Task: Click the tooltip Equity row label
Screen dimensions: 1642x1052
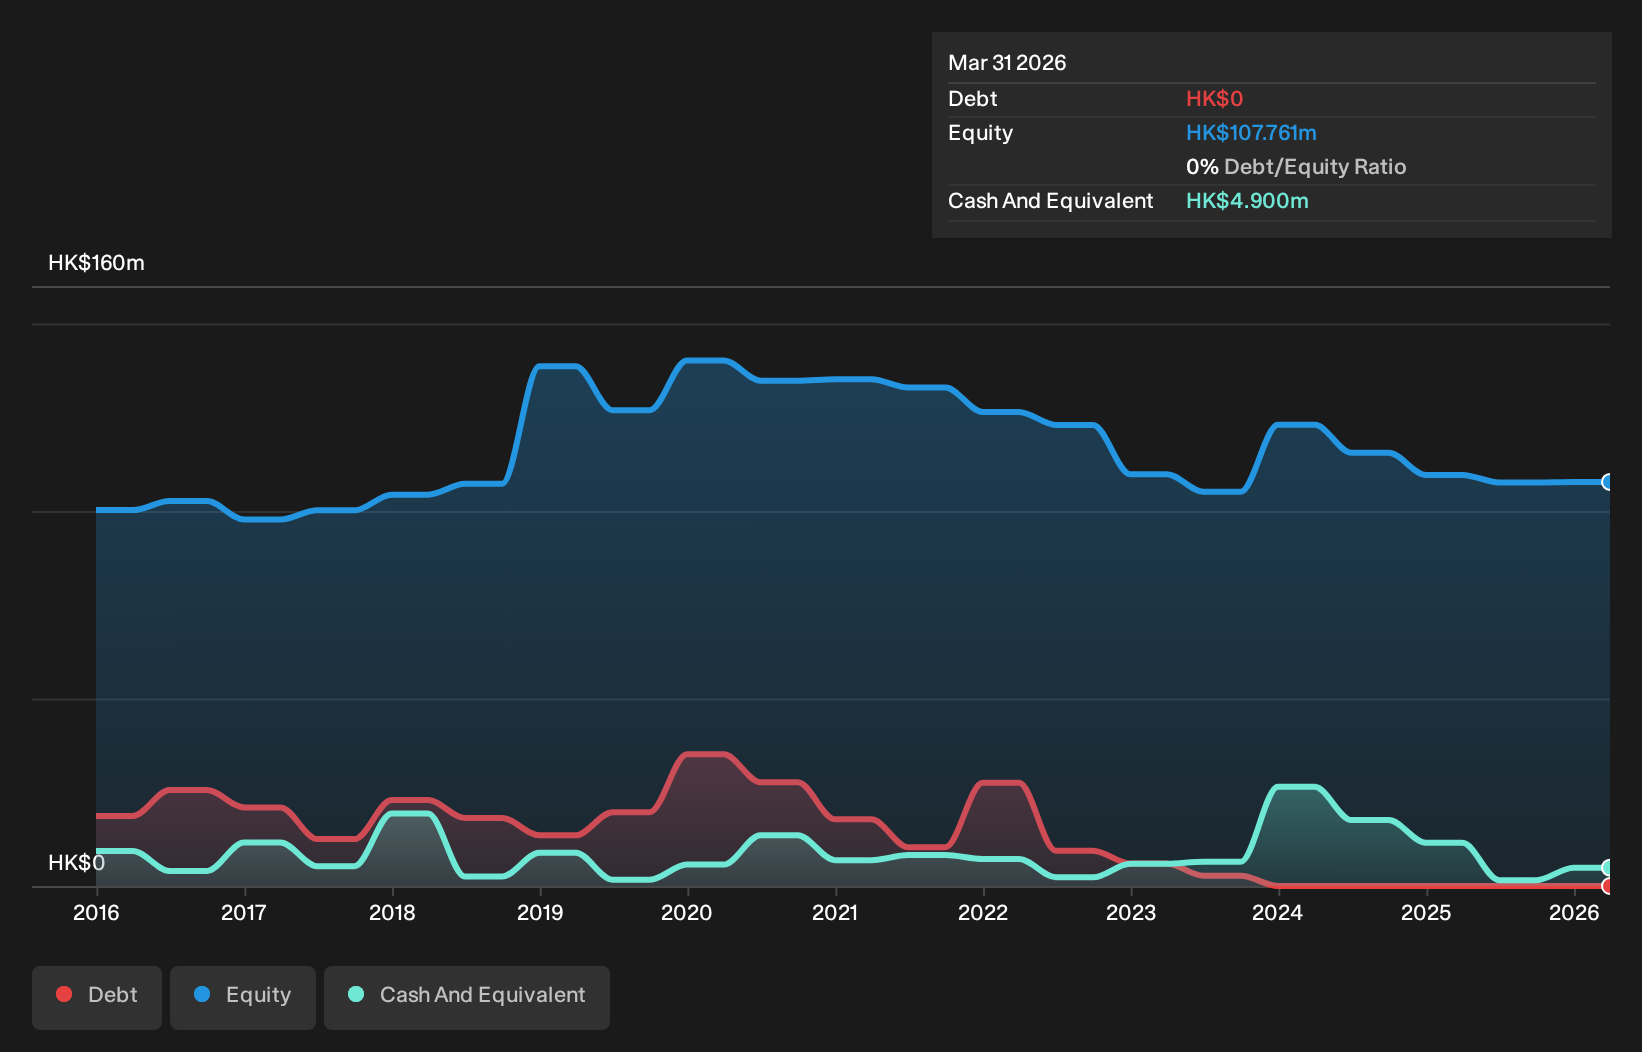Action: point(980,133)
